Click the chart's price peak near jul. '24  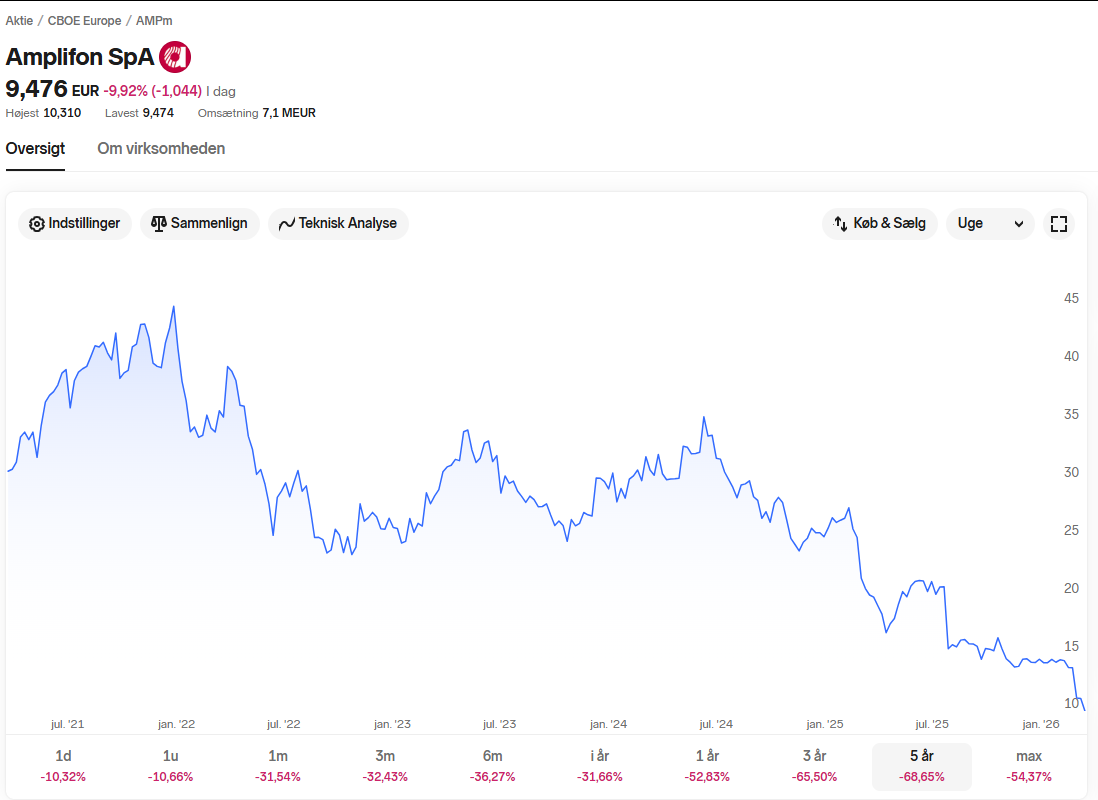(704, 418)
